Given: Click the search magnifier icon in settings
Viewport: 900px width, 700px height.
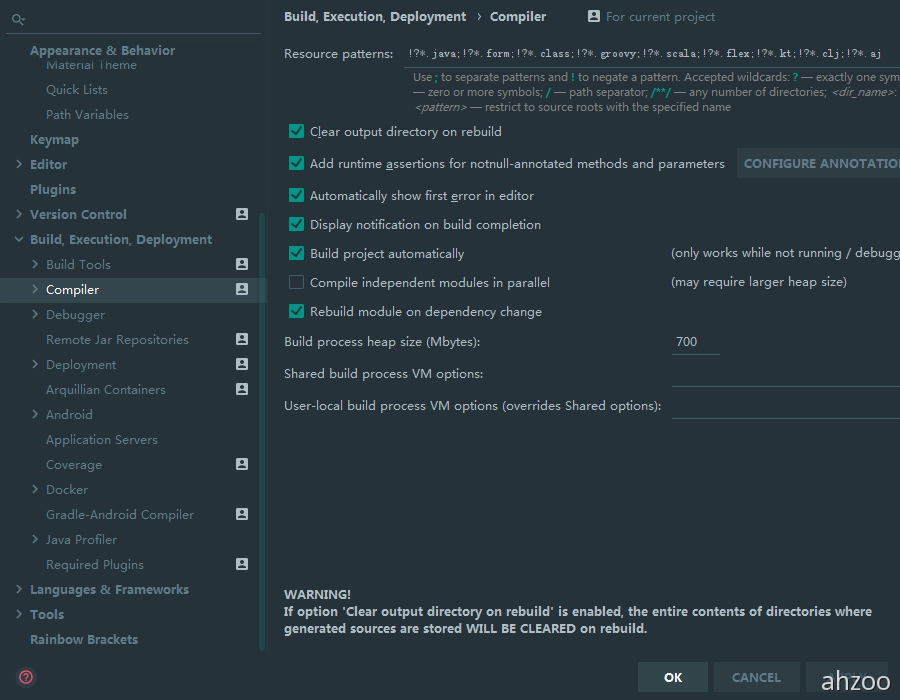Looking at the screenshot, I should click(18, 19).
